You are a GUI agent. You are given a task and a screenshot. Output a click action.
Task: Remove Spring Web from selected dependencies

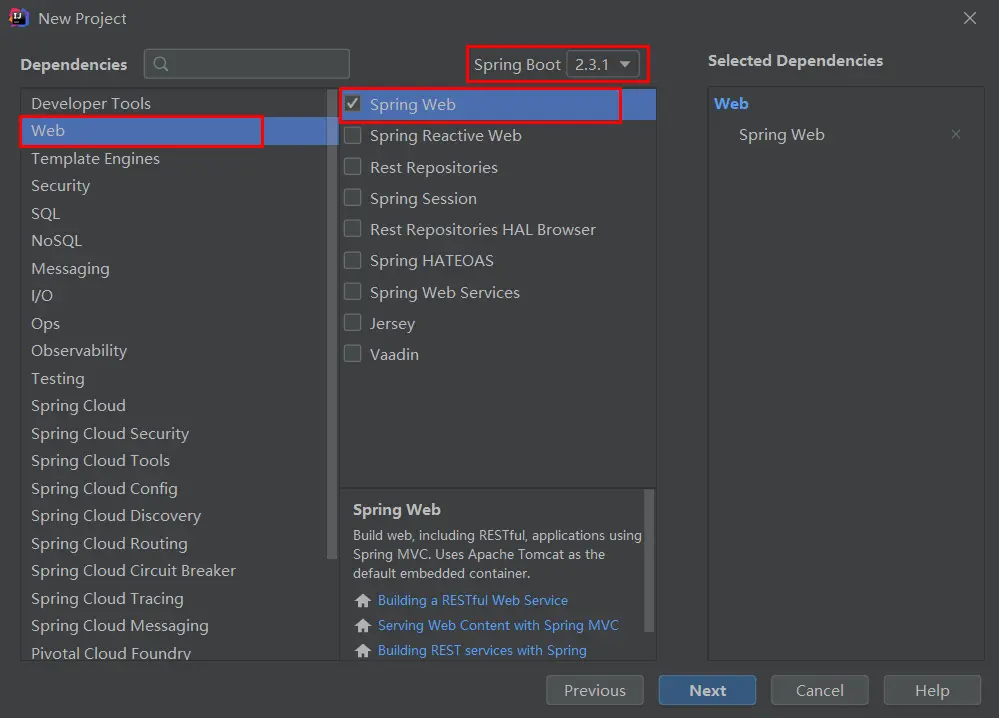point(956,134)
